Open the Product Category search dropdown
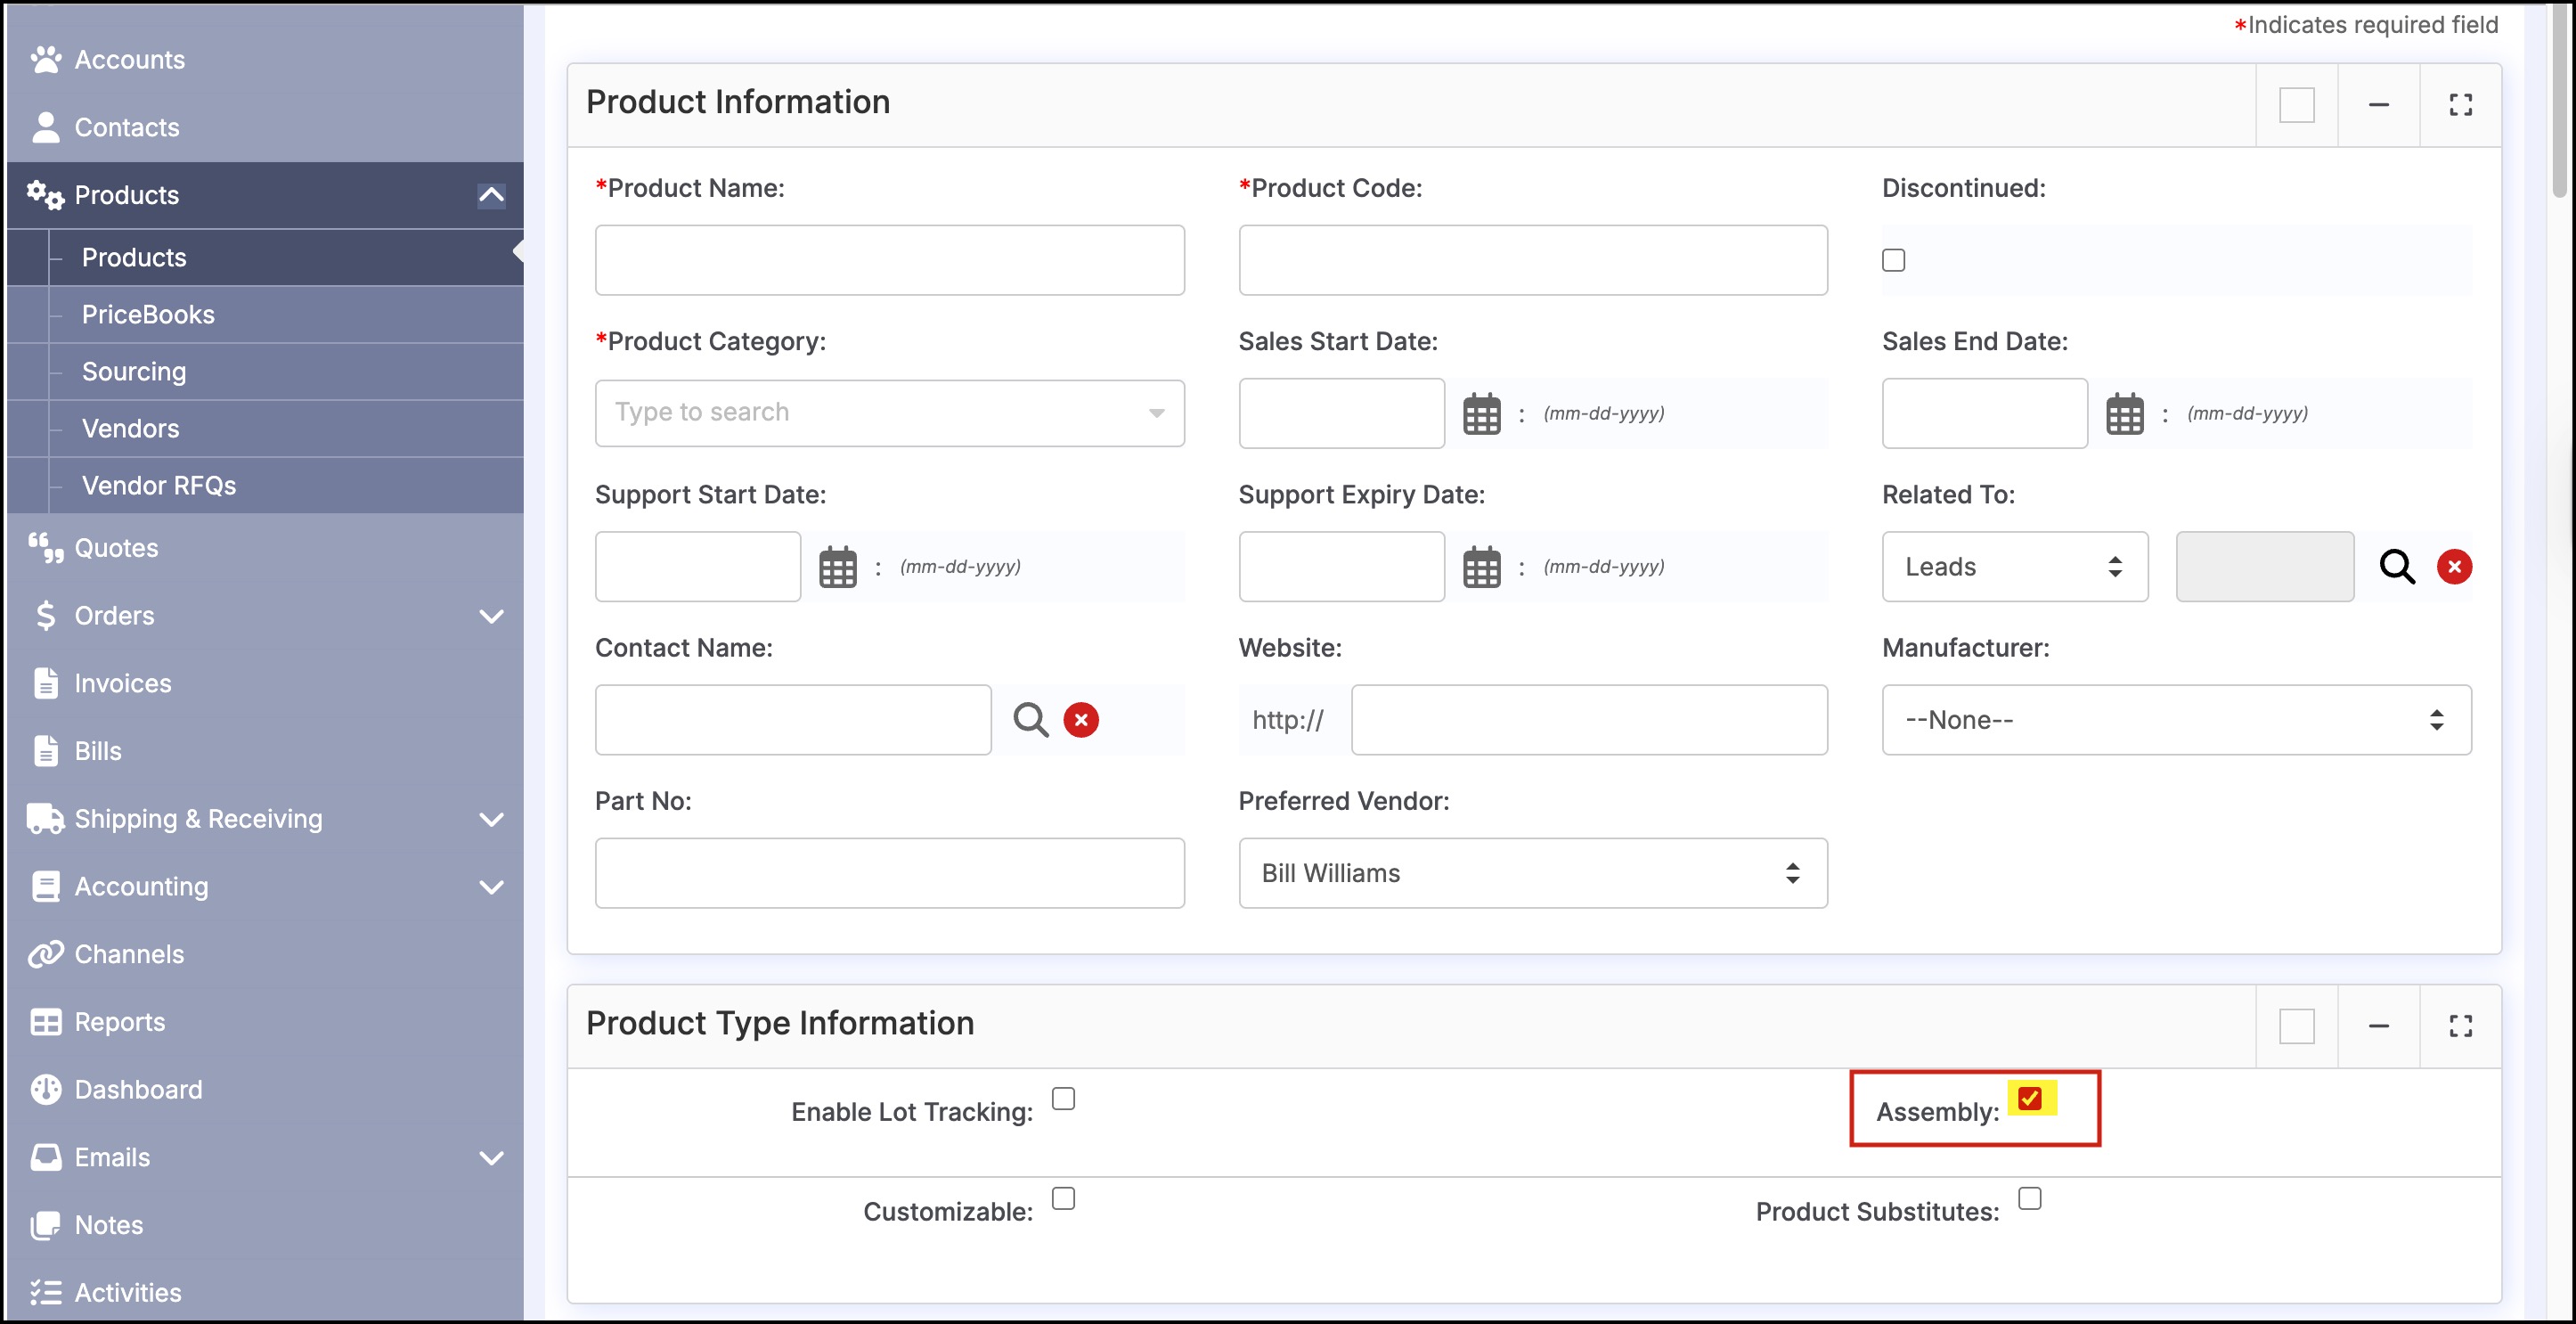 click(x=889, y=413)
